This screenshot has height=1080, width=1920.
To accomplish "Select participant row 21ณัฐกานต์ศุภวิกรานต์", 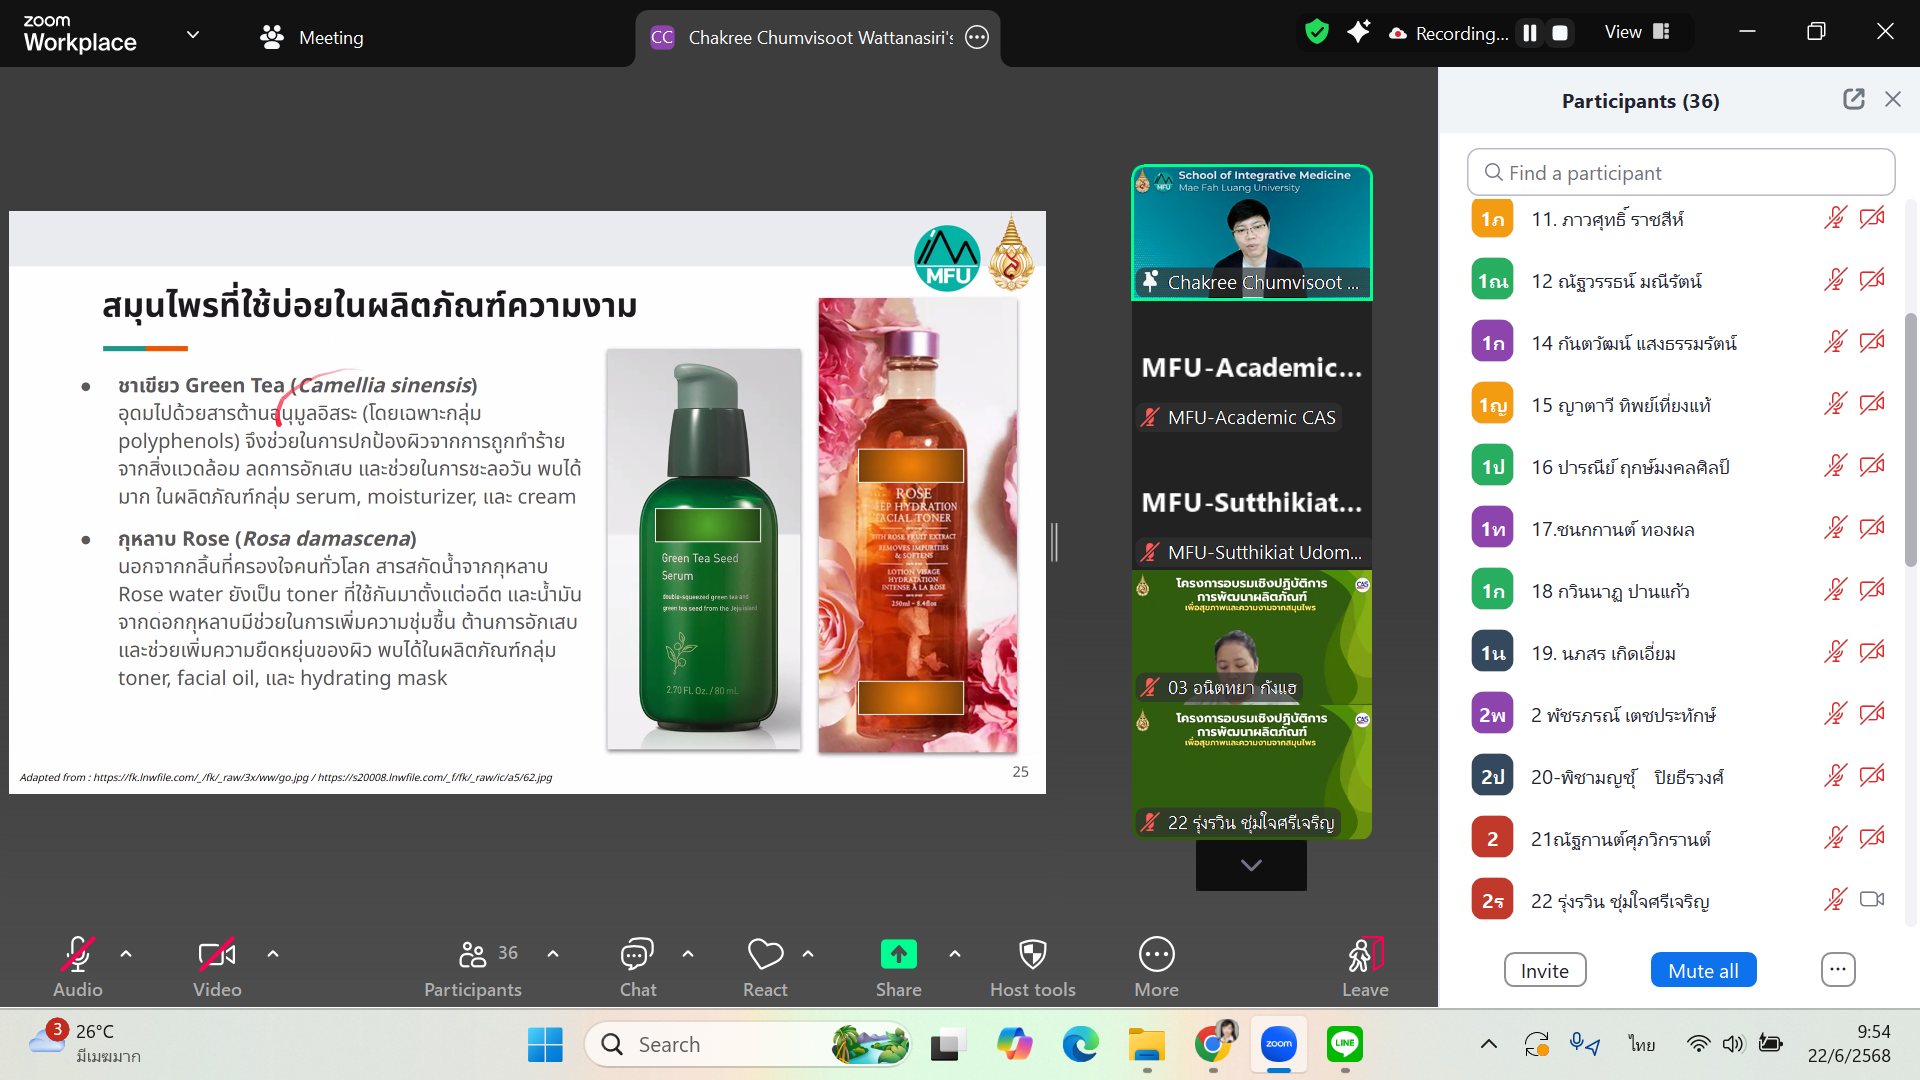I will click(1680, 839).
